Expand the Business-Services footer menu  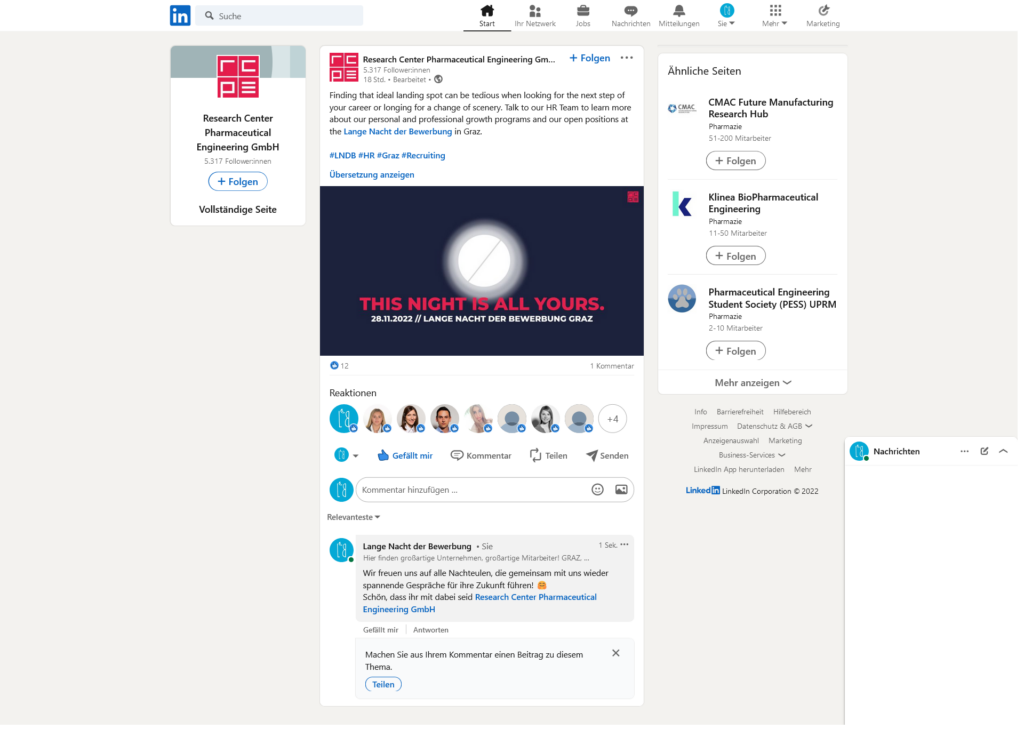coord(752,455)
